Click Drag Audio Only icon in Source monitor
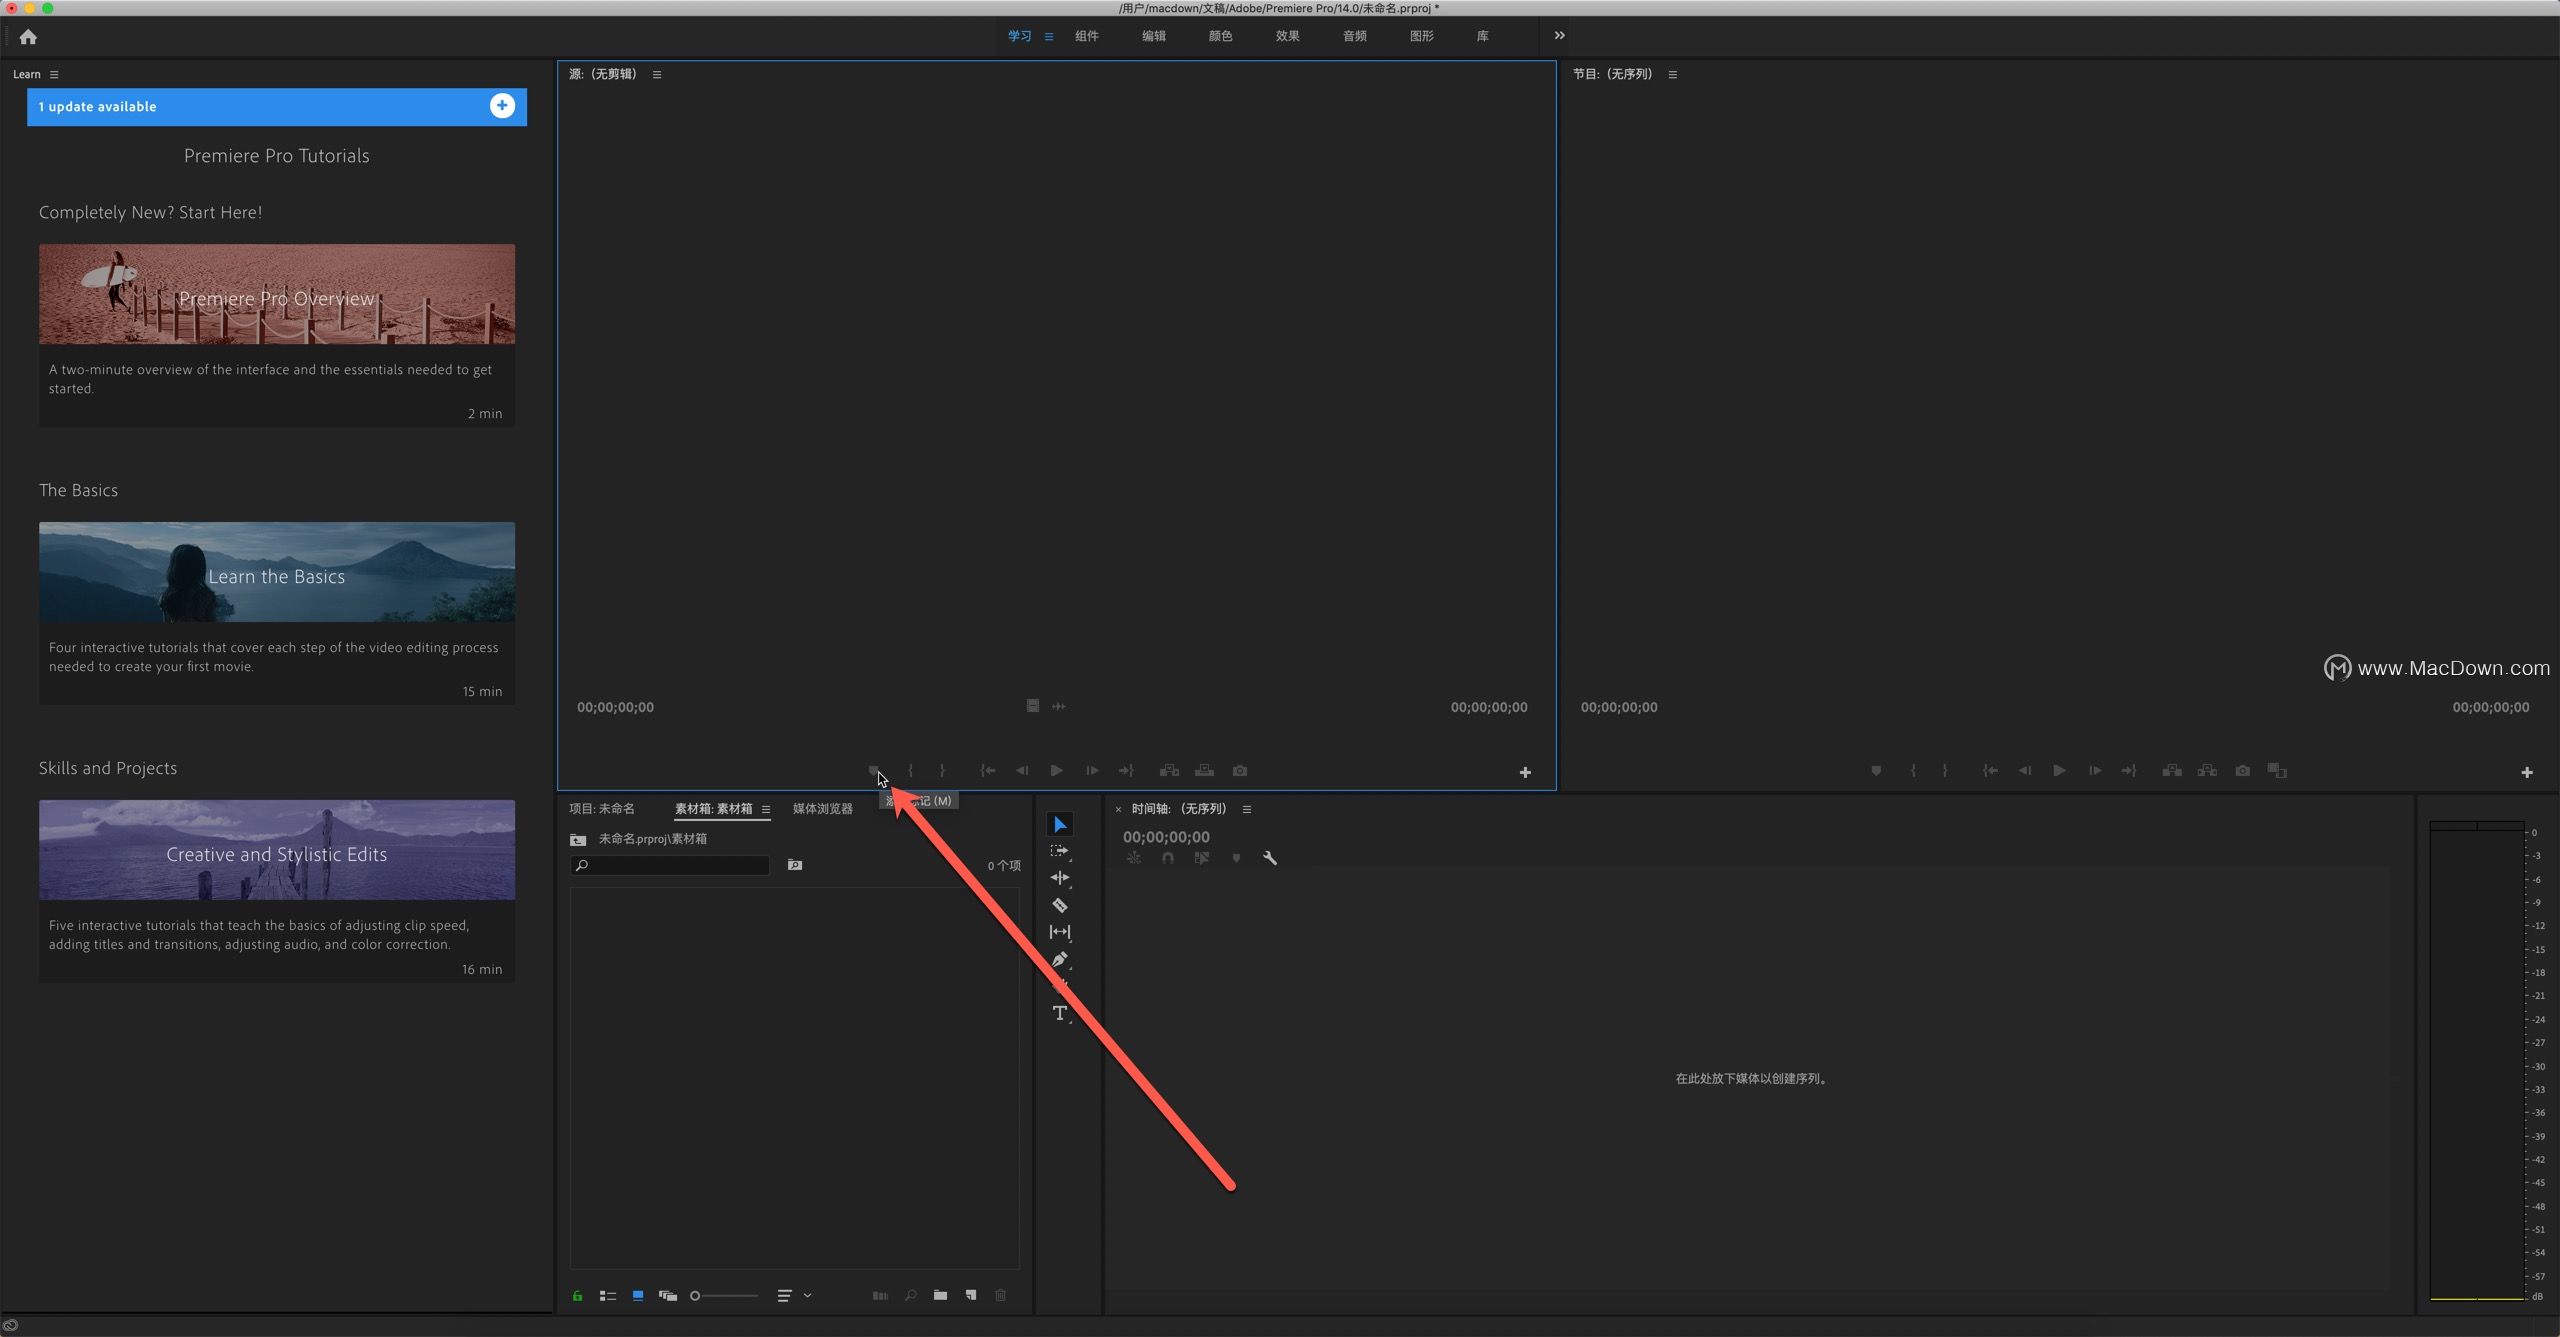This screenshot has width=2560, height=1337. [1059, 706]
